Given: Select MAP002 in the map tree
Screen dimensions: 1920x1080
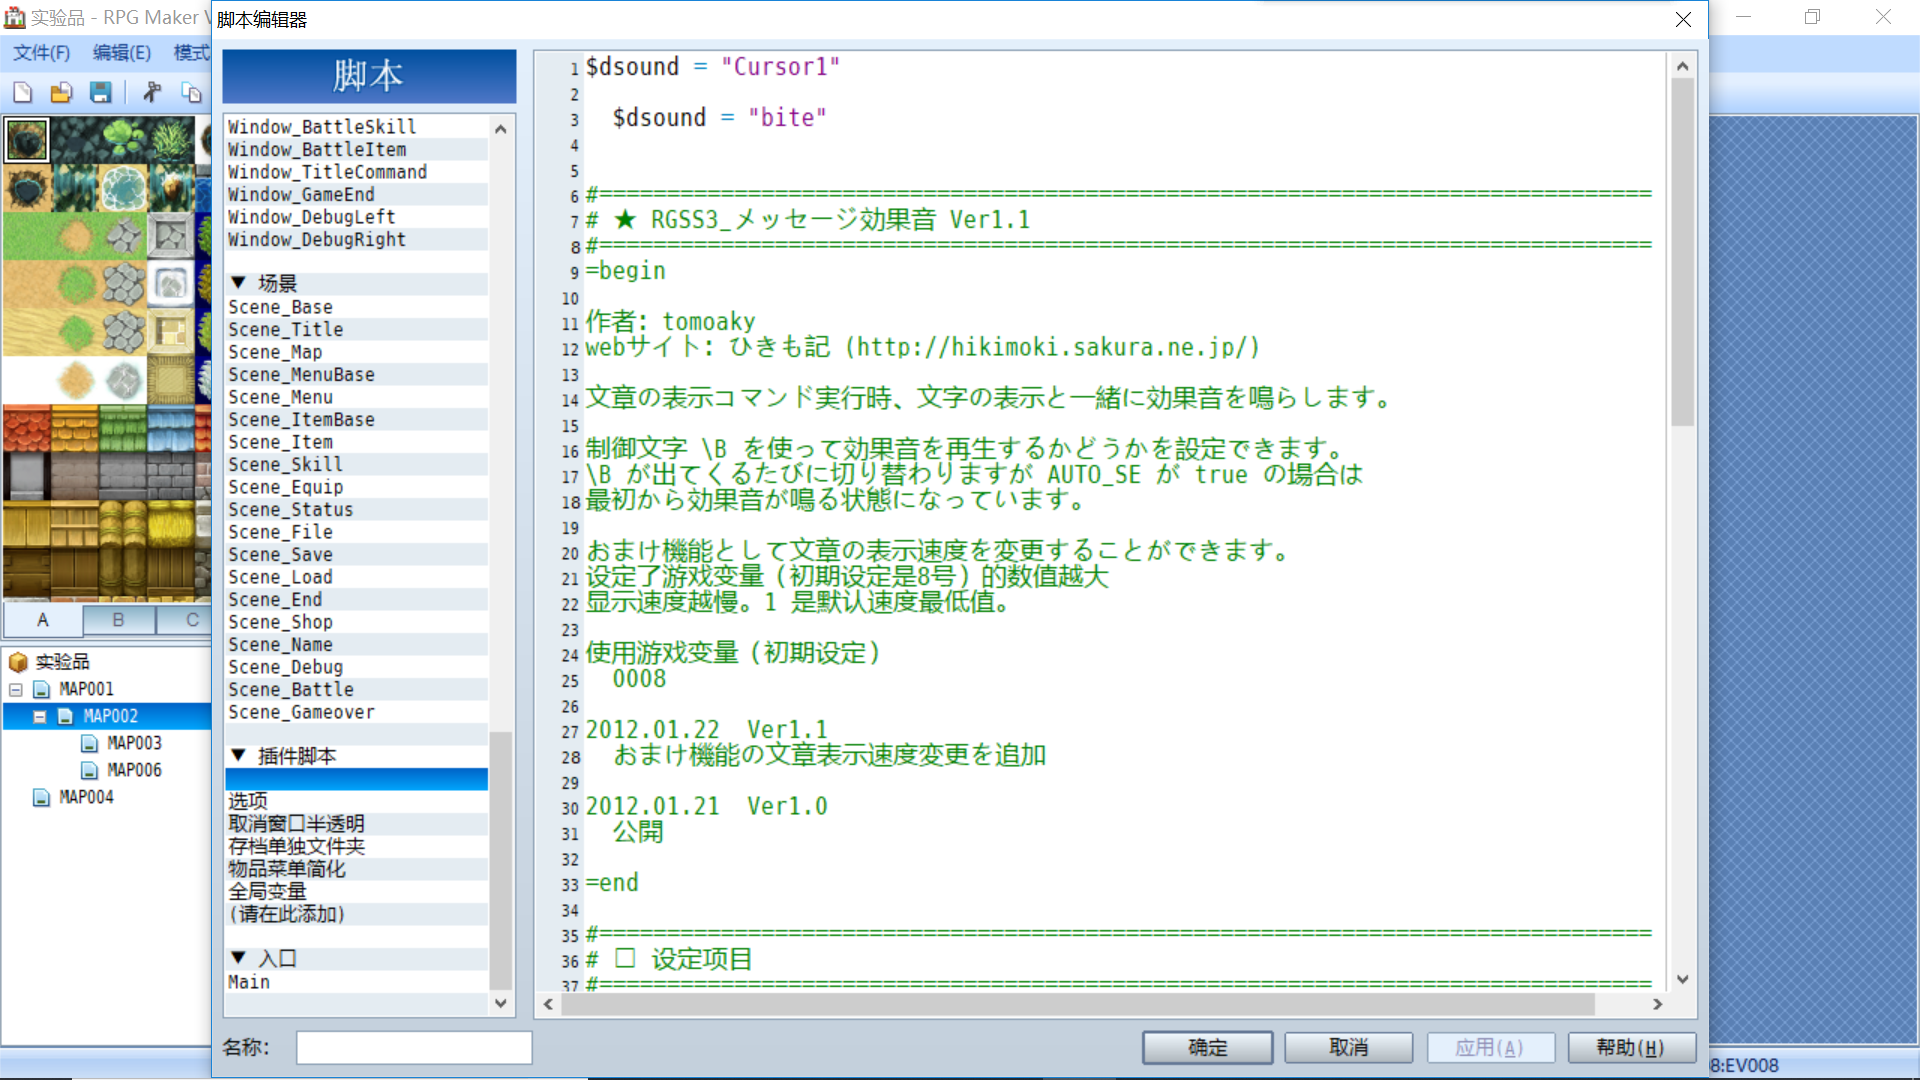Looking at the screenshot, I should point(110,716).
